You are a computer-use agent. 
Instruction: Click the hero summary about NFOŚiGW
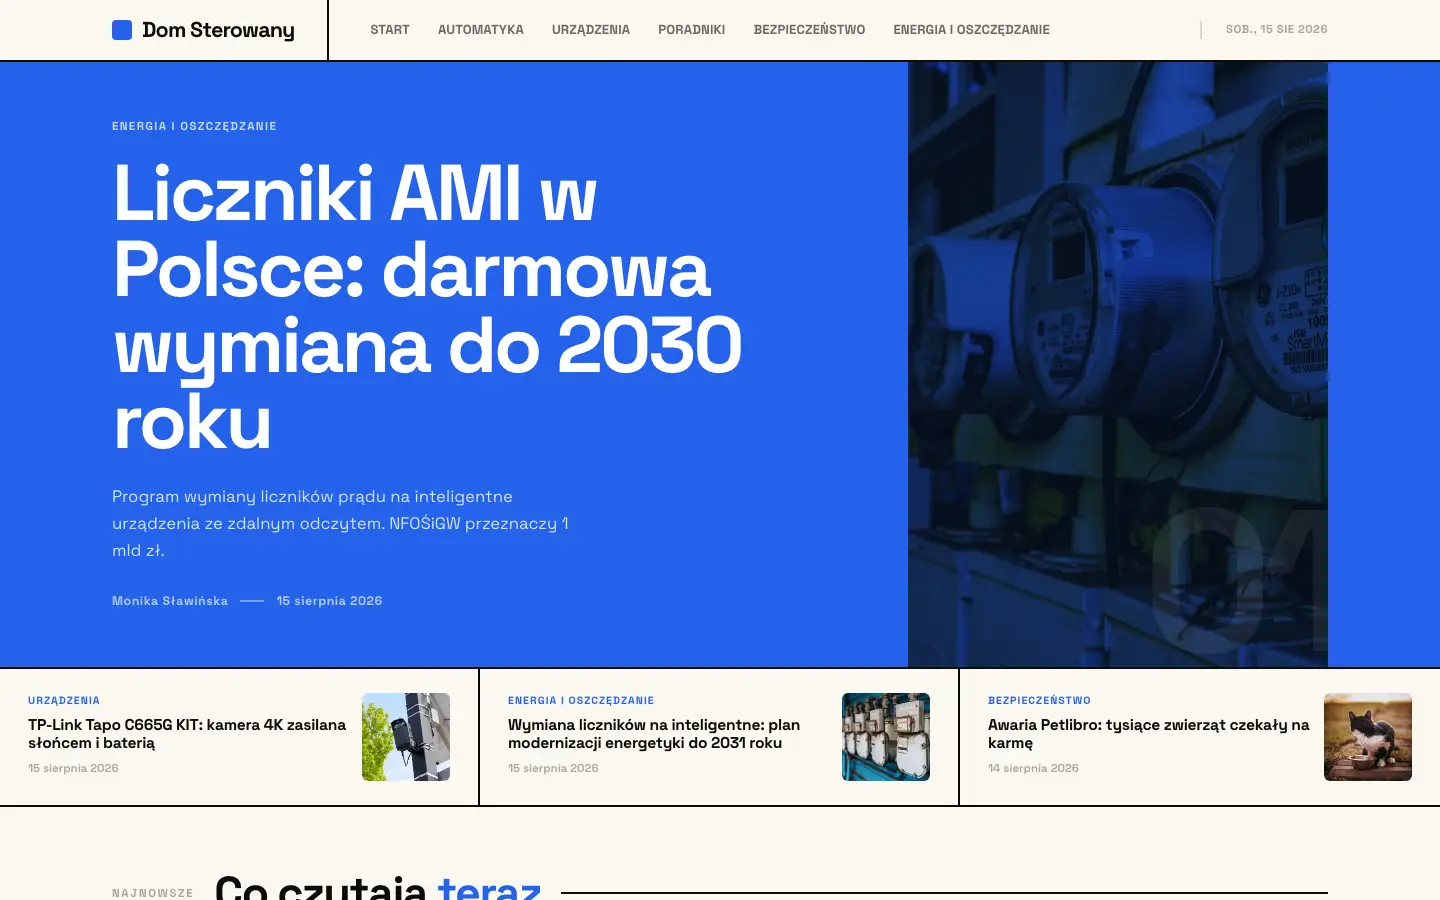(340, 523)
